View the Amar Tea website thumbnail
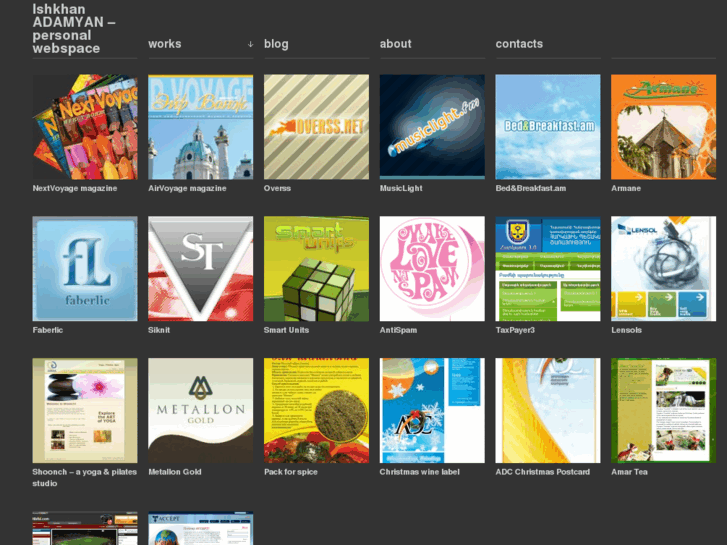The image size is (727, 545). [663, 410]
